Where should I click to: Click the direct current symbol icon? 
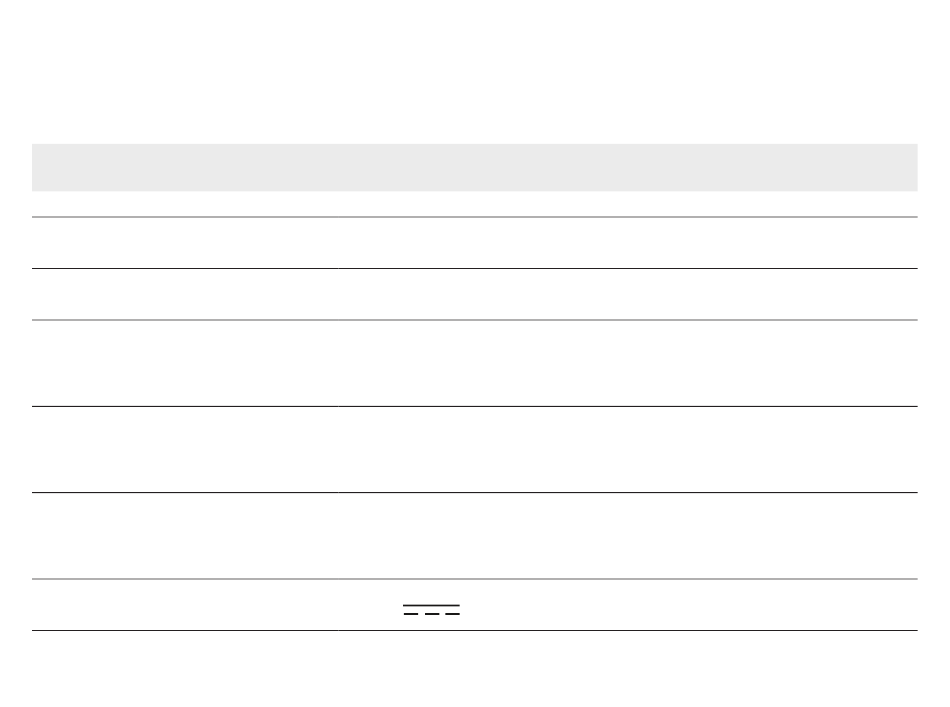(431, 609)
